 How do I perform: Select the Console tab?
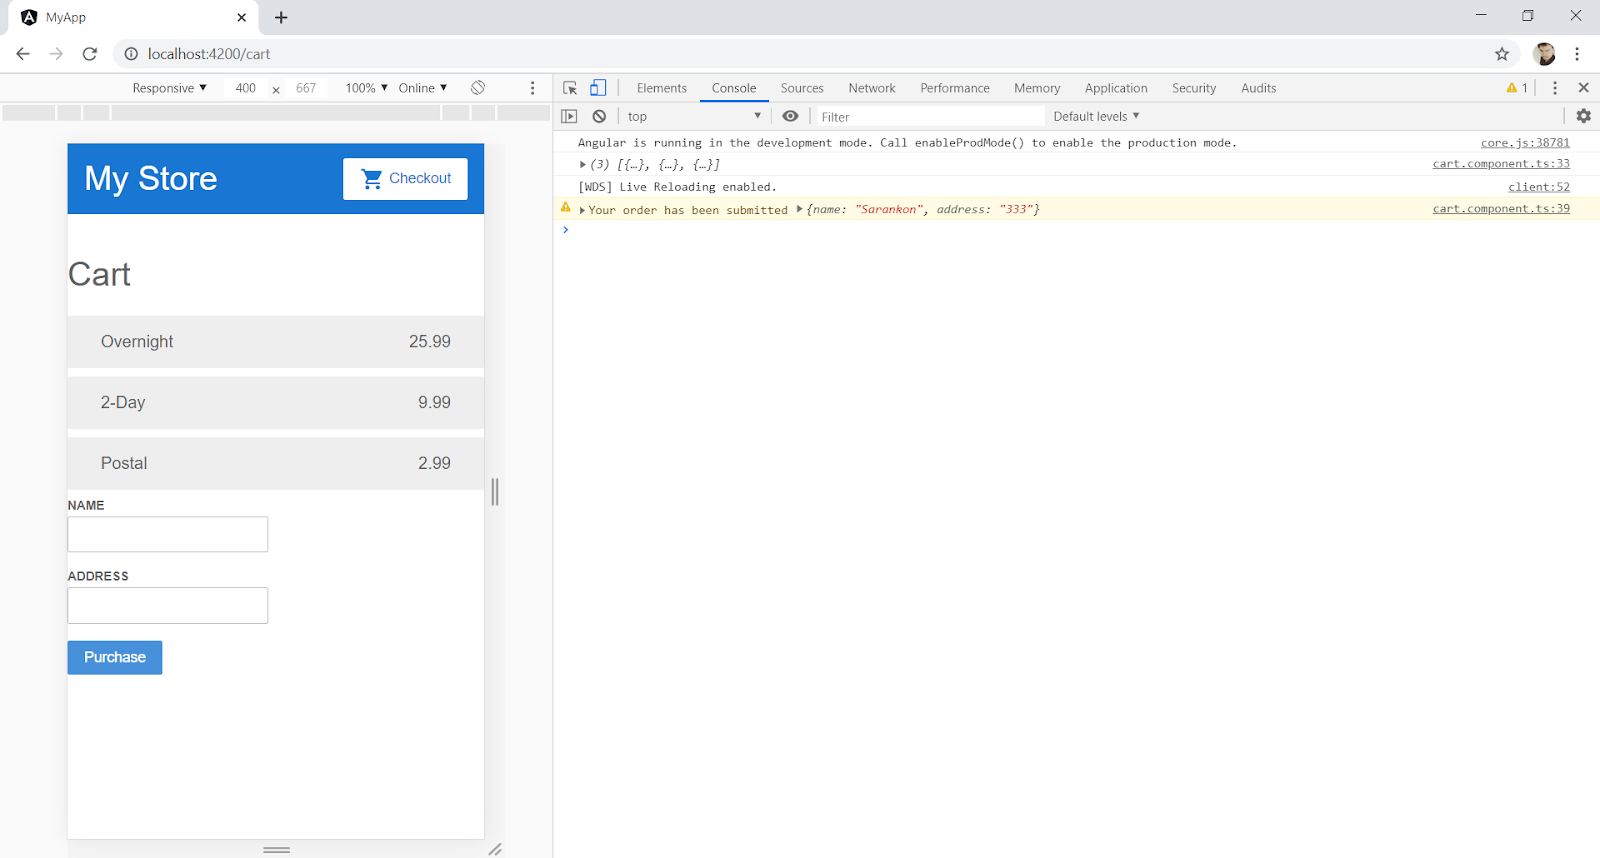click(734, 88)
